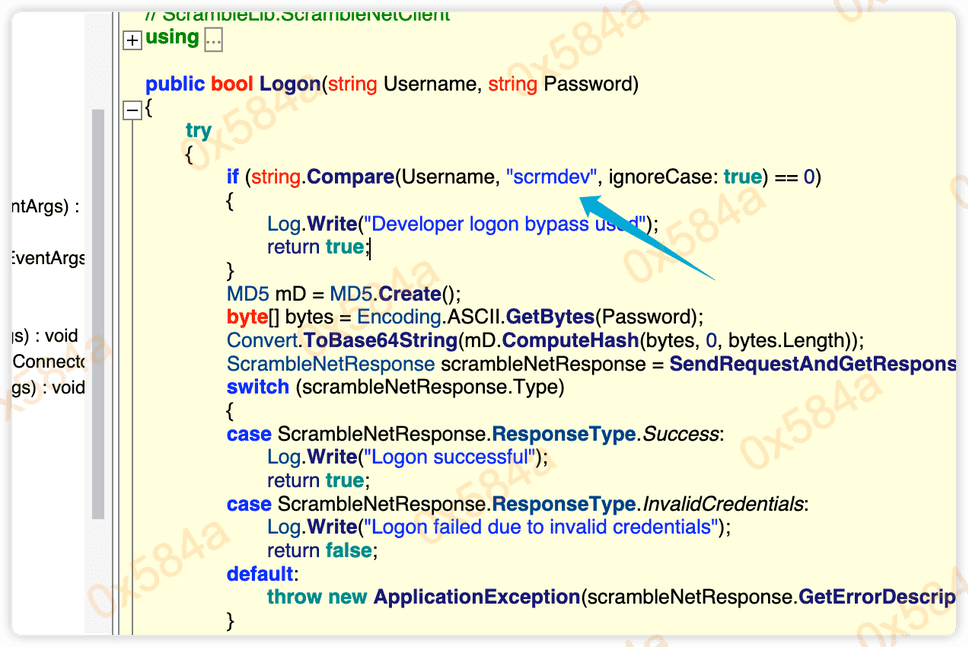968x647 pixels.
Task: Expand the collapsed using directives plus box
Action: 131,40
